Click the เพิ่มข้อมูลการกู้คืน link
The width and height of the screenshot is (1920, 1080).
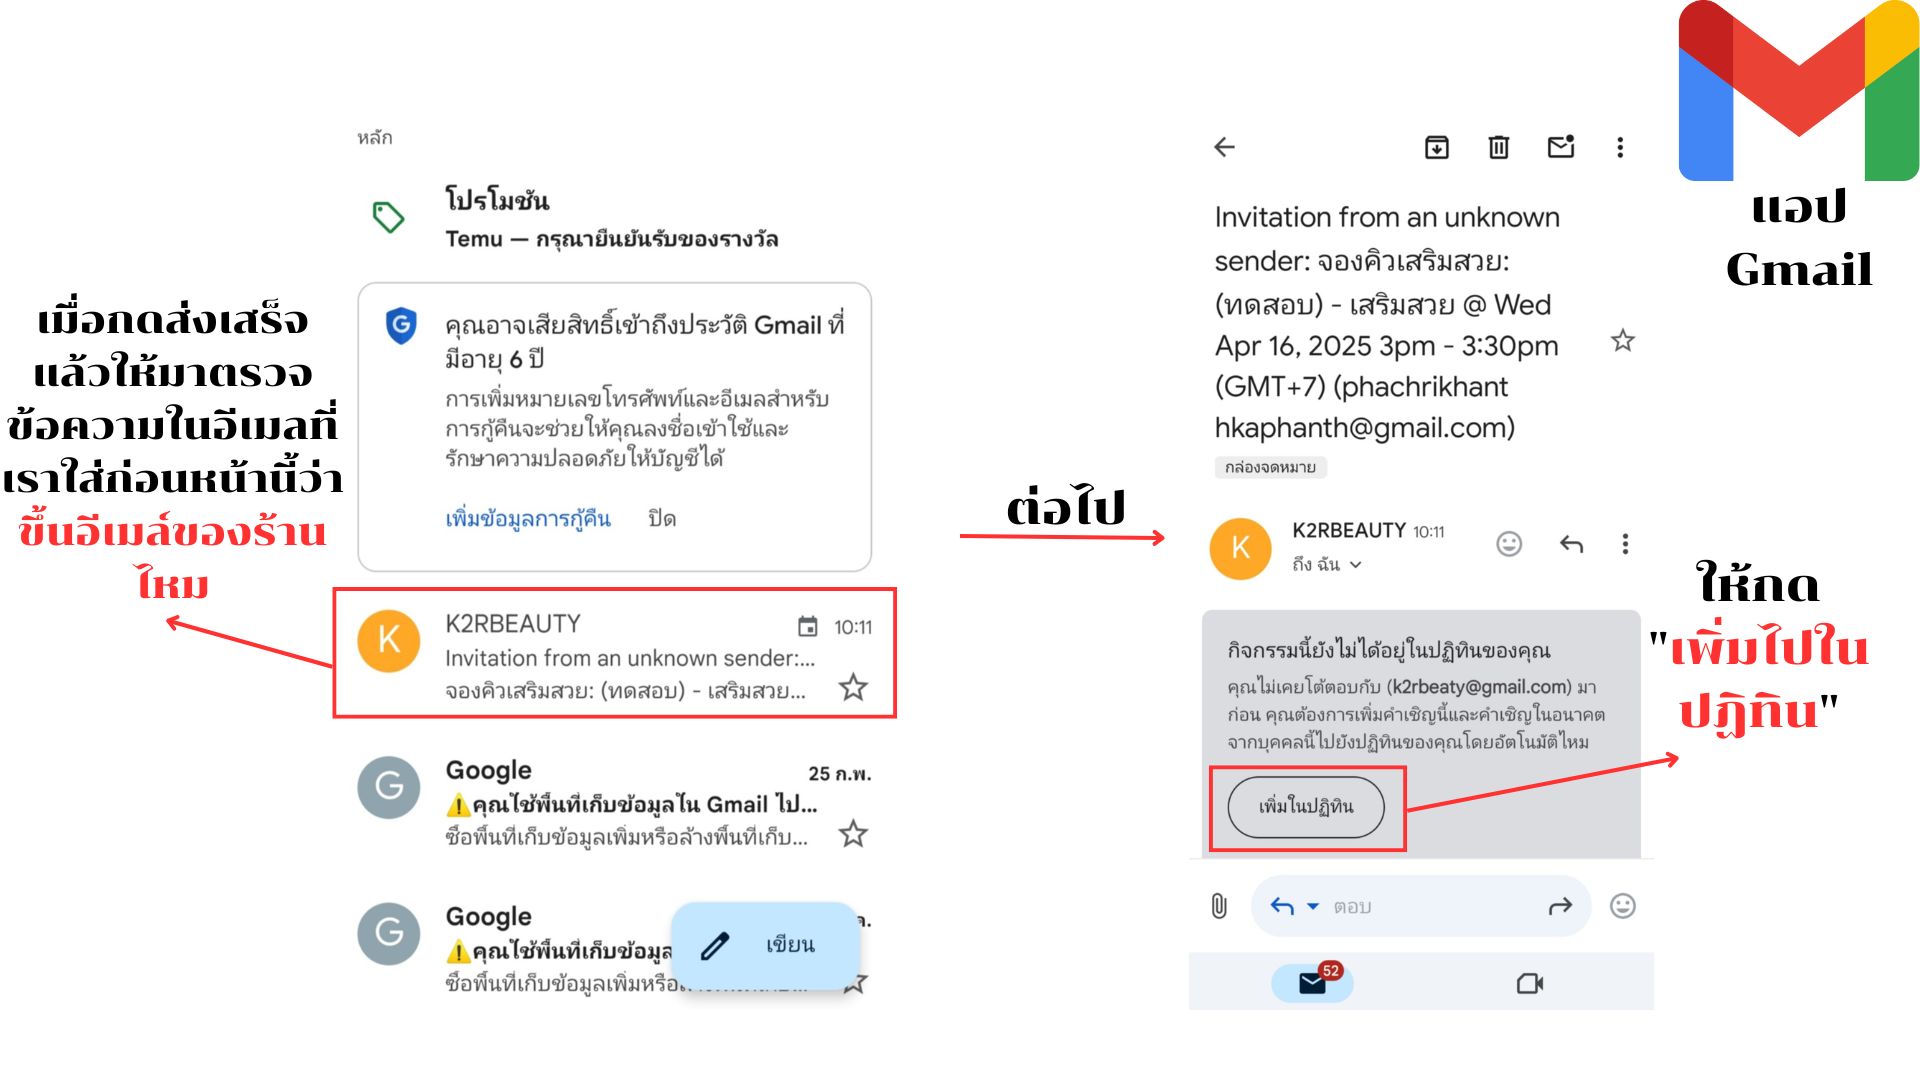tap(528, 519)
